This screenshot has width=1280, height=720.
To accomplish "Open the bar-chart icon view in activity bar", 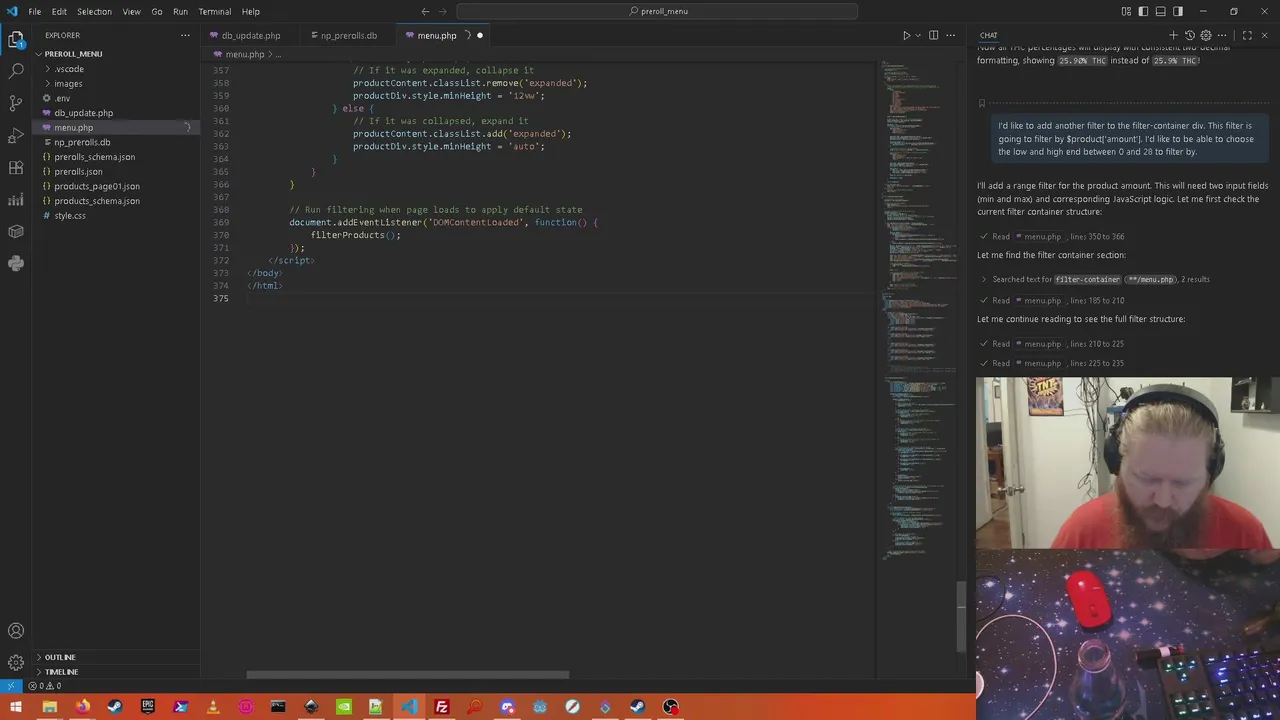I will pyautogui.click(x=16, y=199).
